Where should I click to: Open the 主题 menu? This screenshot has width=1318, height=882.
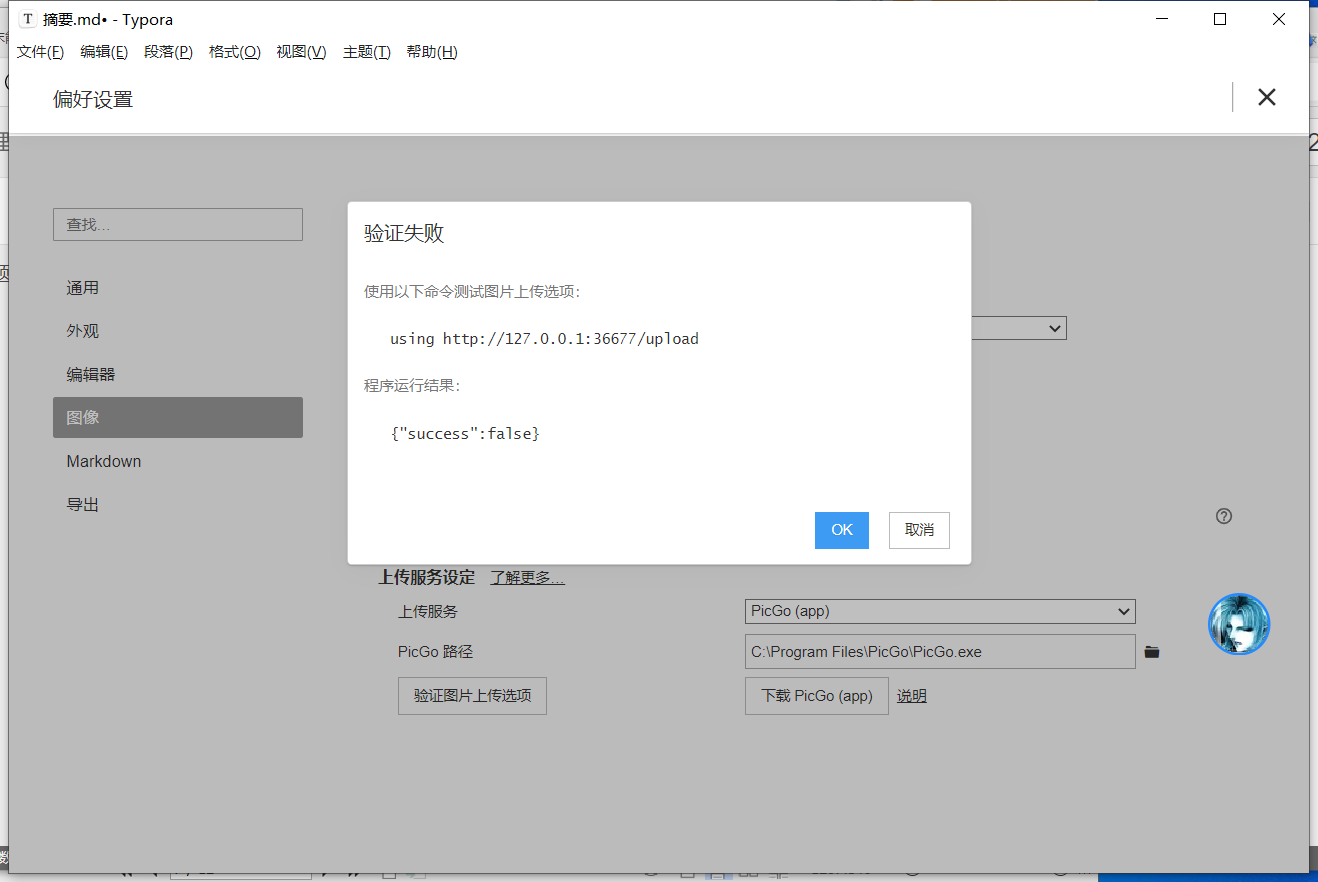[x=366, y=52]
